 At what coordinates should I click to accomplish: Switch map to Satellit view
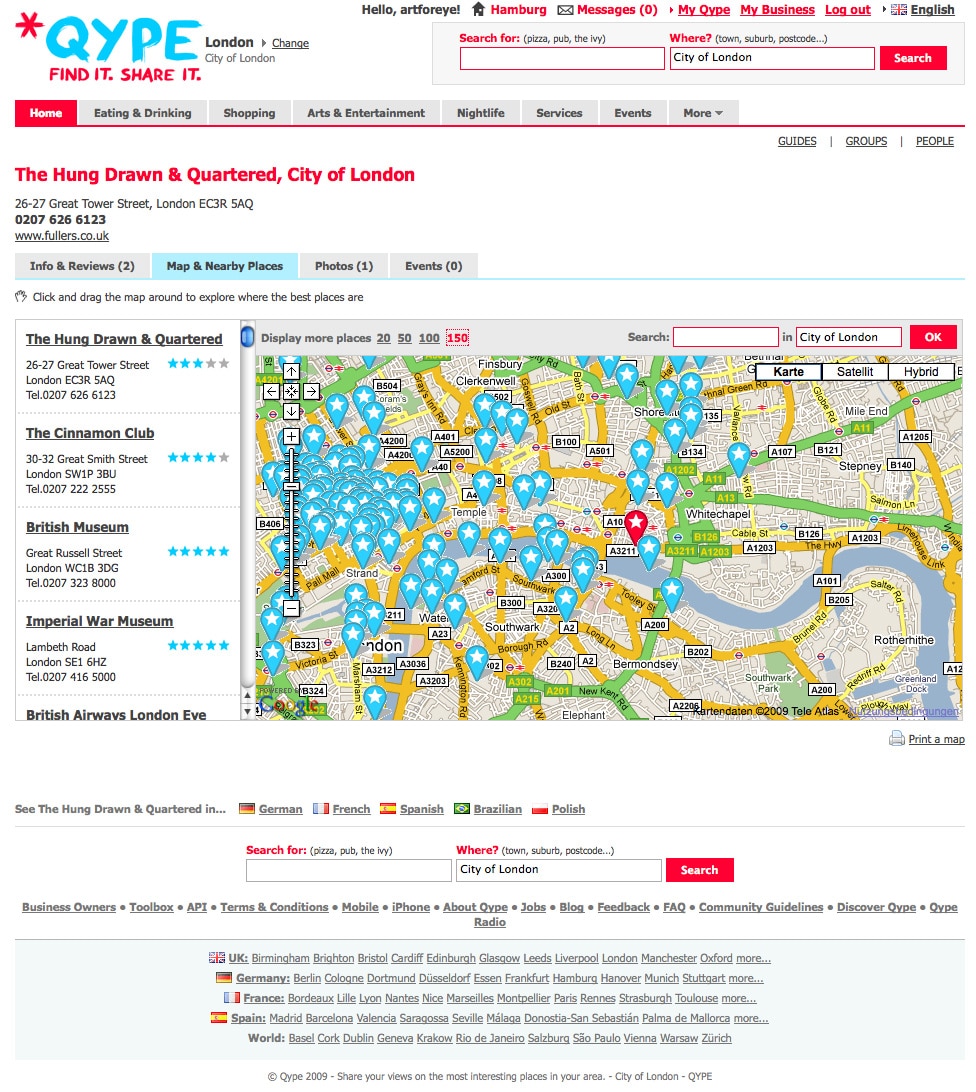tap(854, 372)
